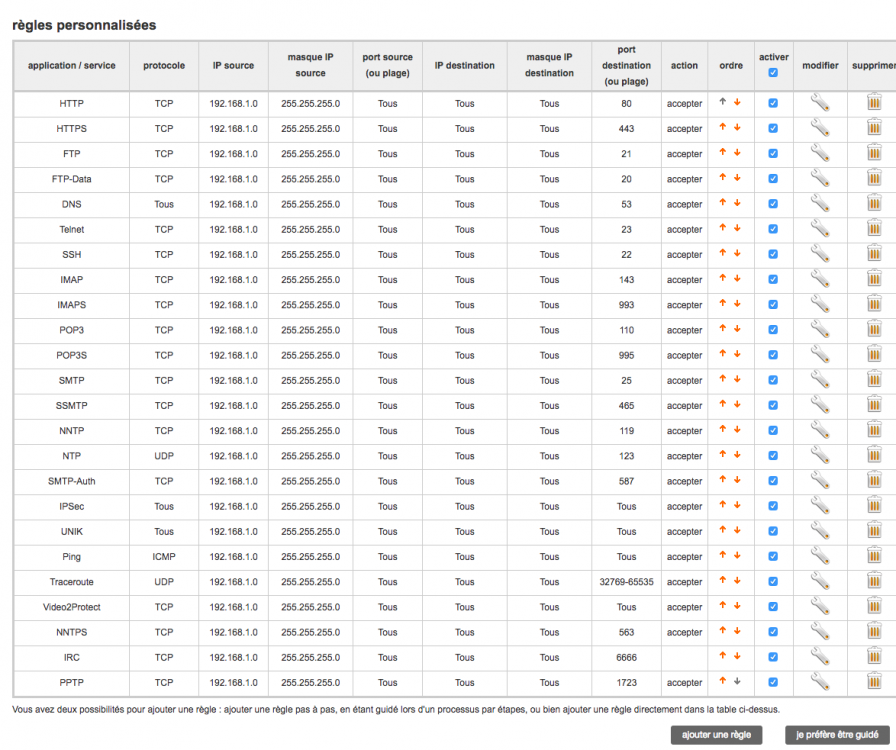The height and width of the screenshot is (750, 896).
Task: Click the wrench icon for the HTTP rule
Action: point(820,102)
